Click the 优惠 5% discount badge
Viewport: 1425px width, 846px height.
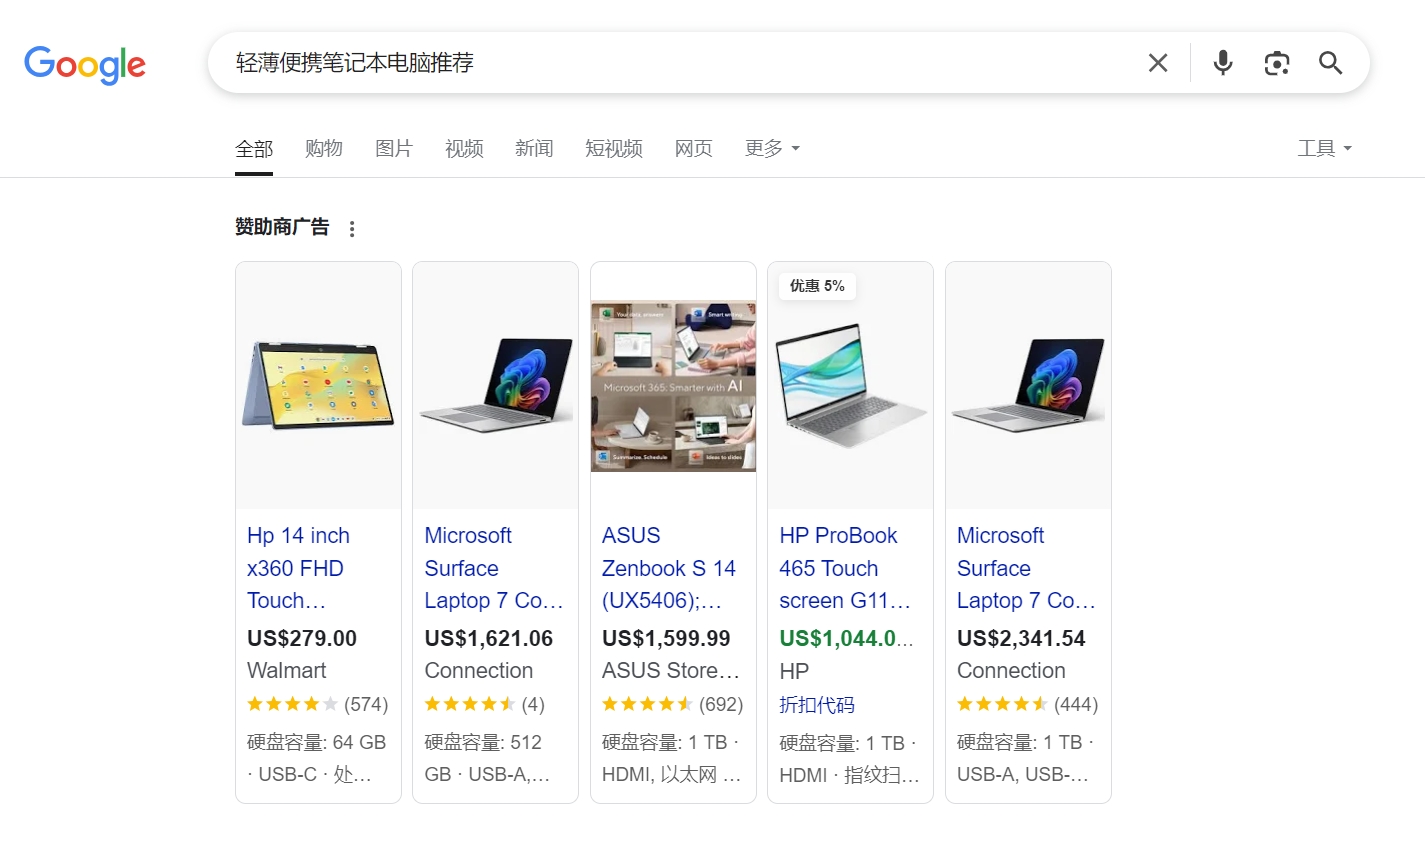click(x=817, y=286)
